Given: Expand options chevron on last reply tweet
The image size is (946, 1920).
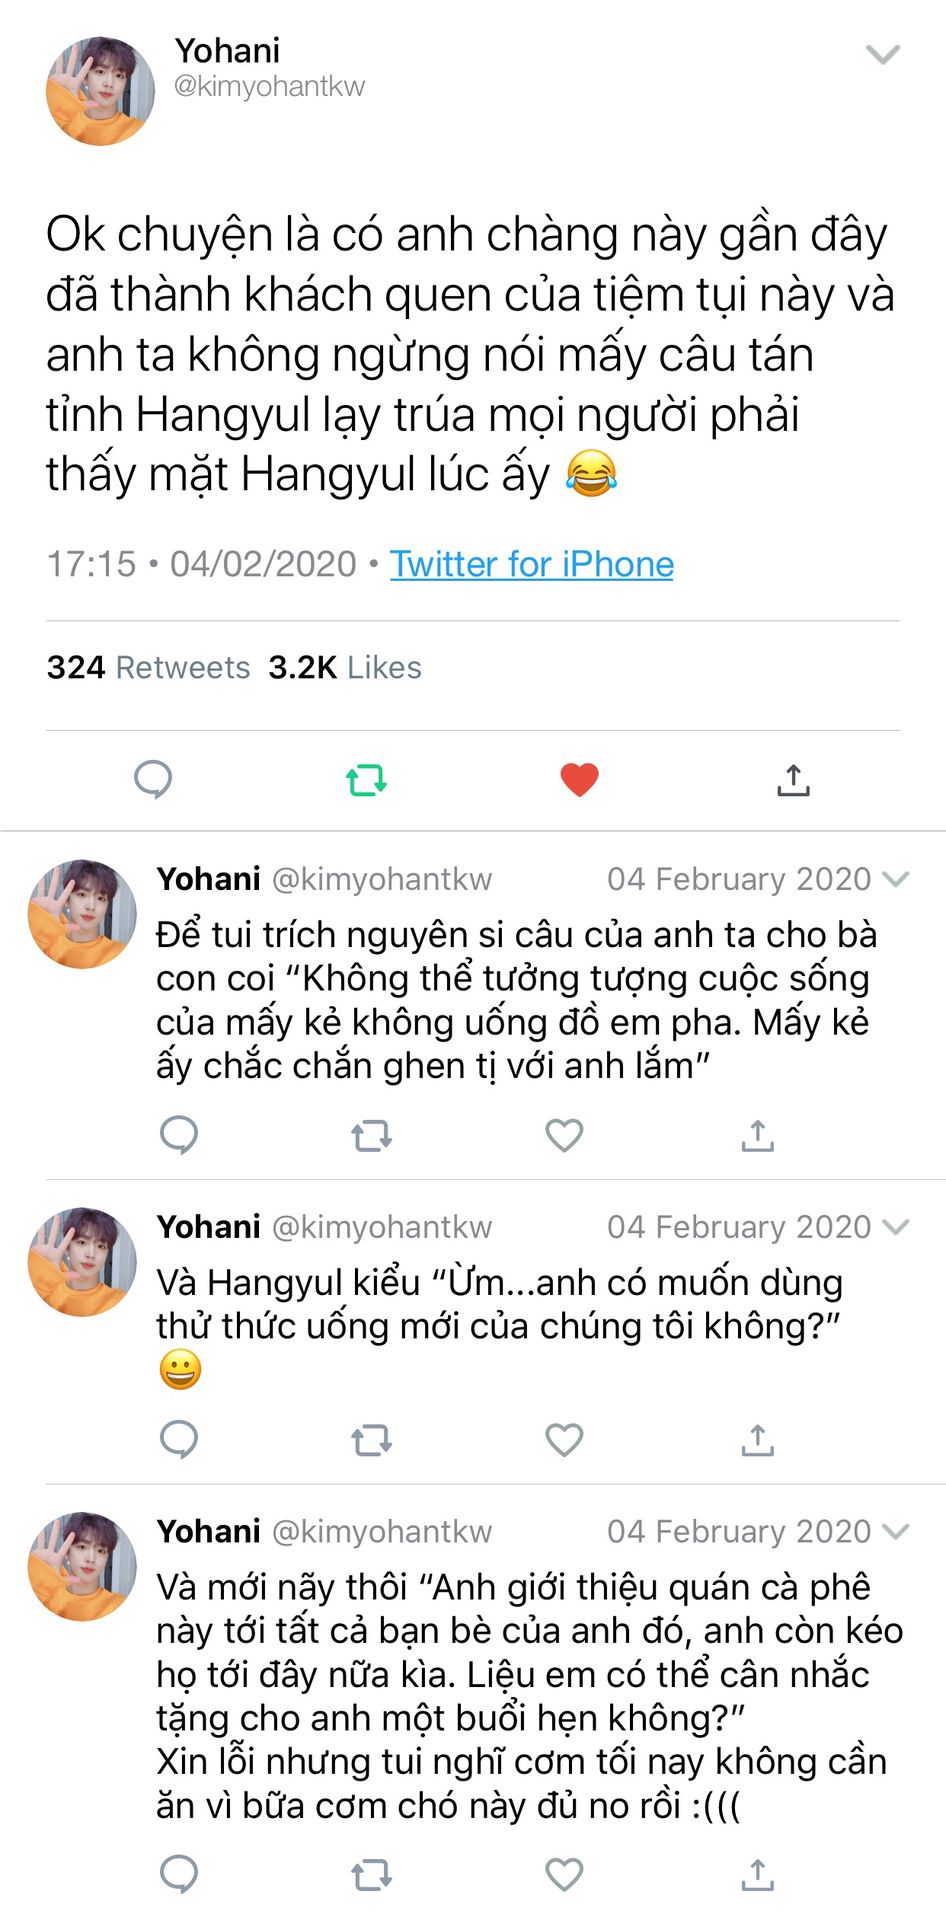Looking at the screenshot, I should click(897, 1532).
